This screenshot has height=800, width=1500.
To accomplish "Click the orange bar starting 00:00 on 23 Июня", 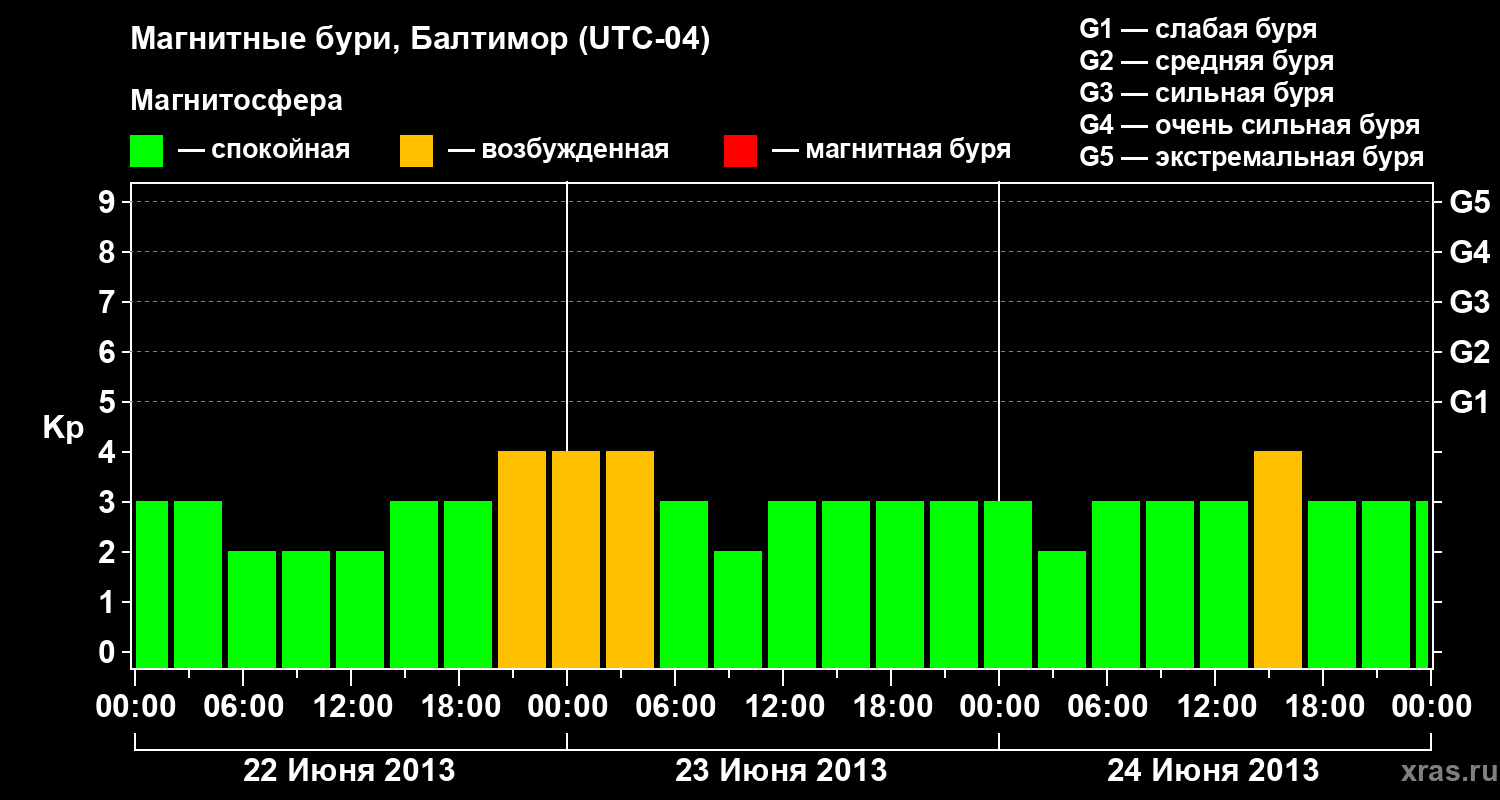I will pos(576,560).
